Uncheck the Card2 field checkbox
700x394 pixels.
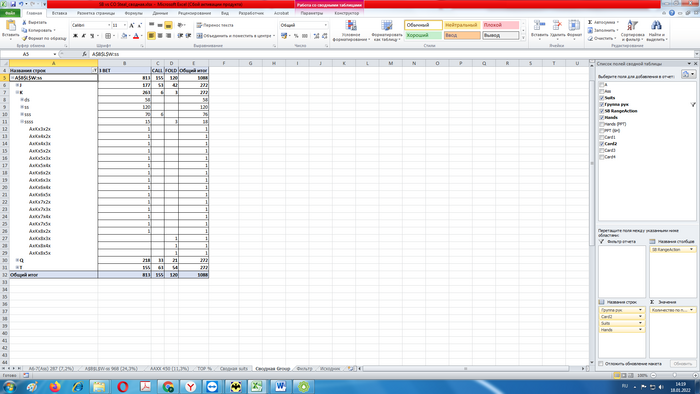(602, 144)
